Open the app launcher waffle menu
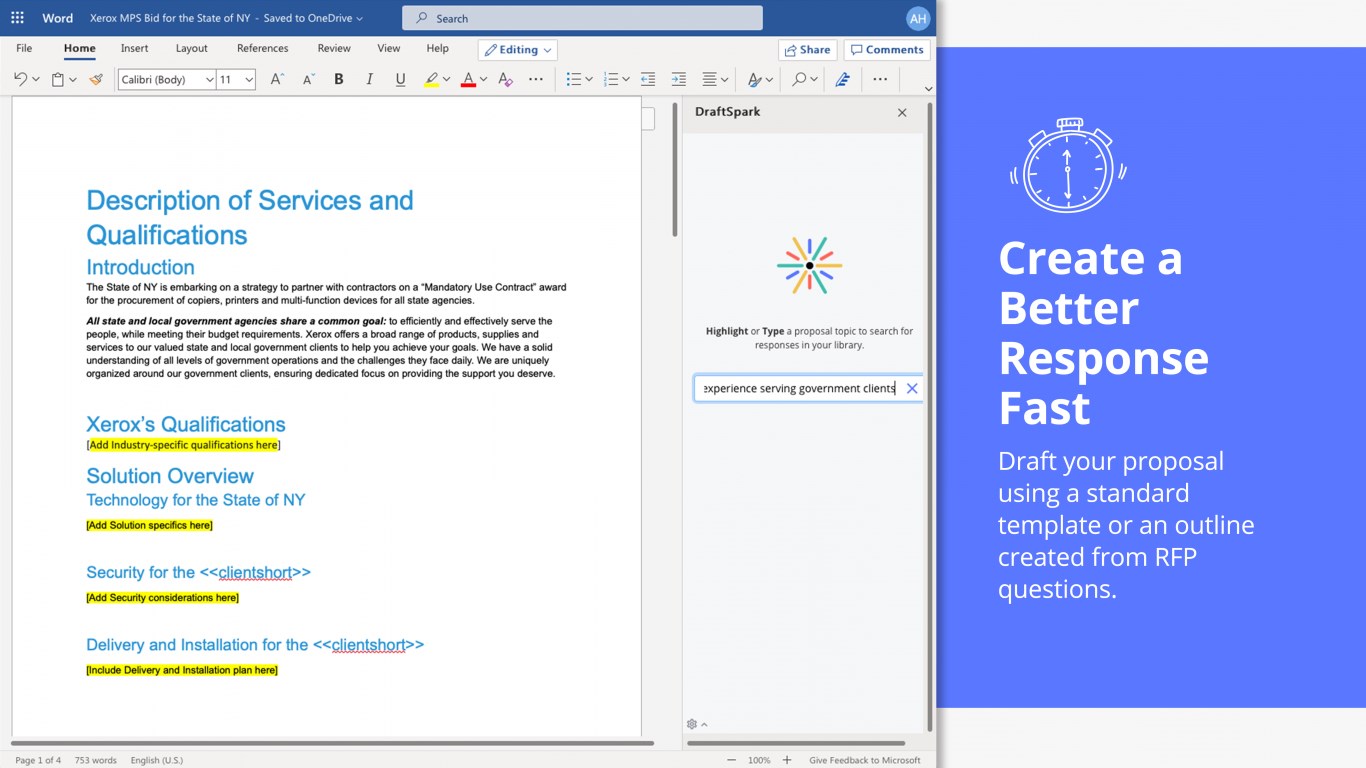The image size is (1366, 768). tap(17, 18)
